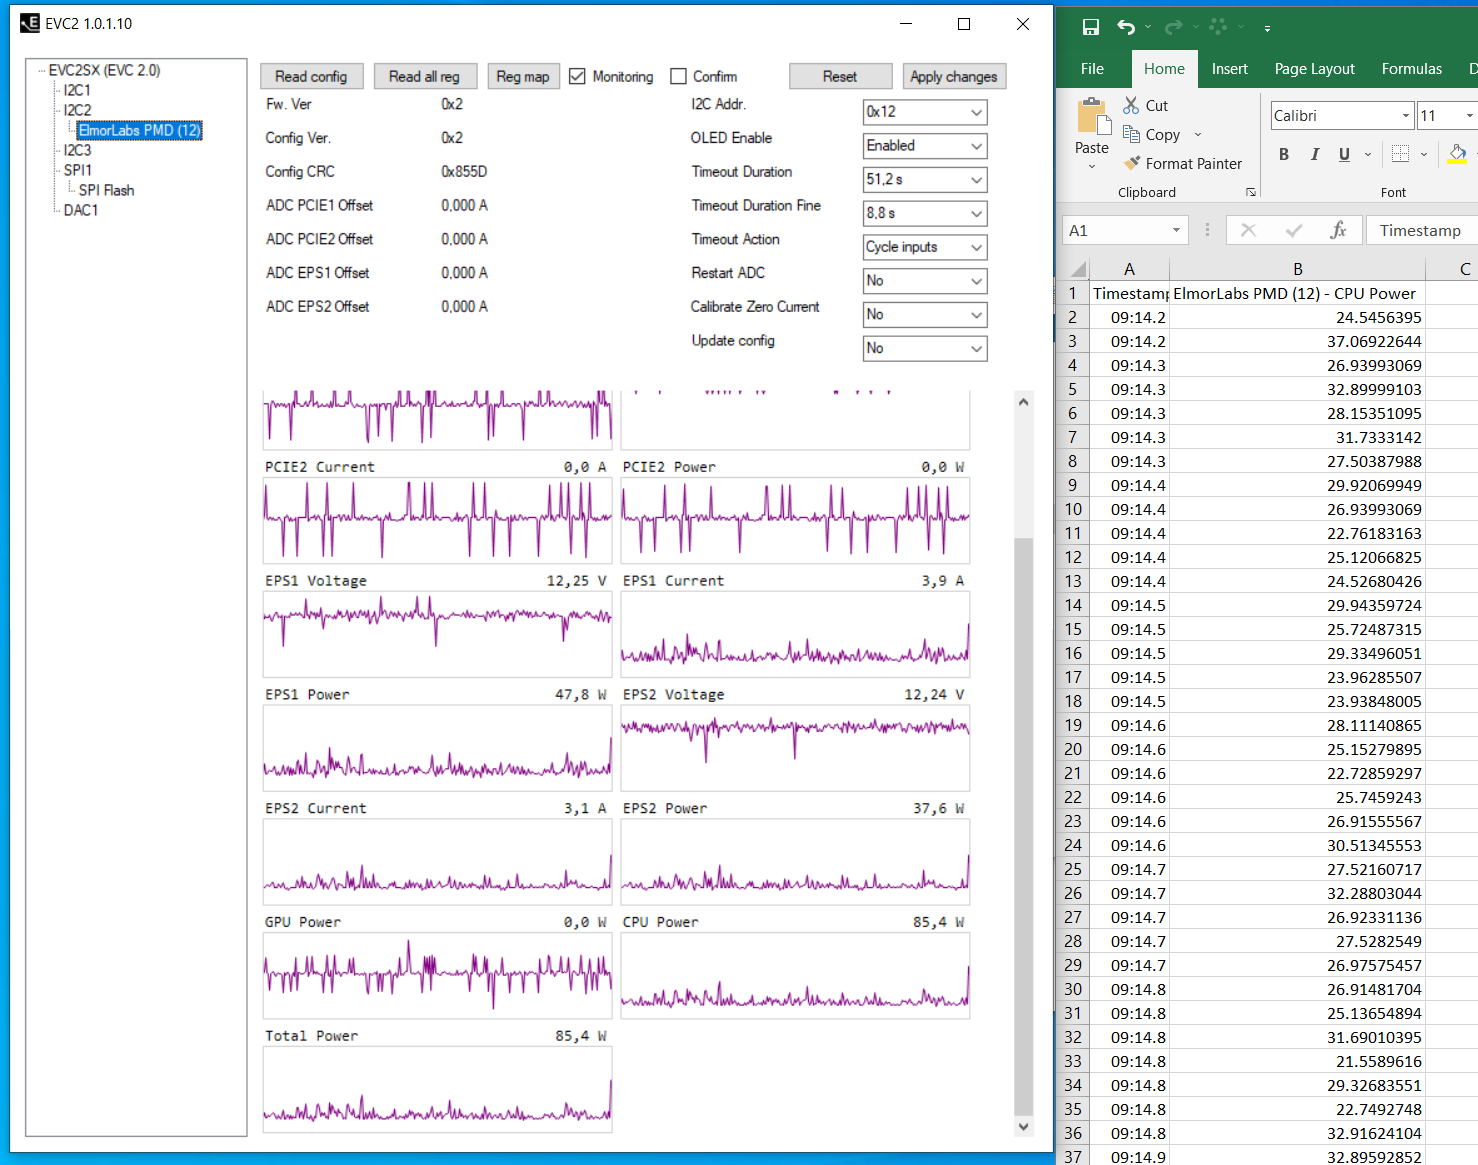Click the Read config button
Screen dimensions: 1478x1165
pos(311,77)
